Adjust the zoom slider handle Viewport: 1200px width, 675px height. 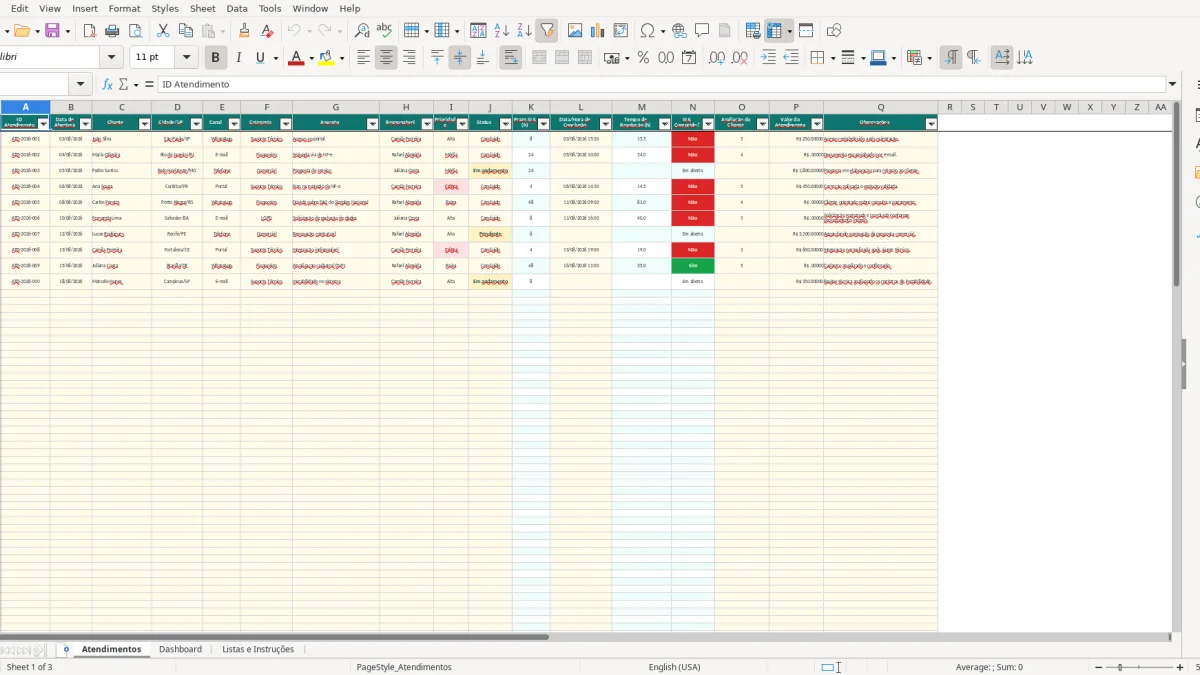[x=1120, y=667]
